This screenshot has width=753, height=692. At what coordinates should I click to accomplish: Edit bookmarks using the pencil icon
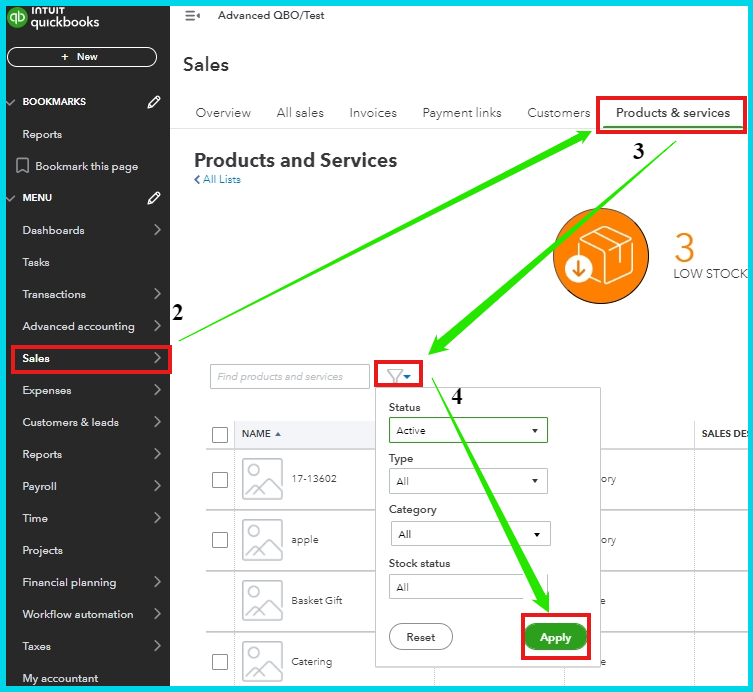coord(154,102)
